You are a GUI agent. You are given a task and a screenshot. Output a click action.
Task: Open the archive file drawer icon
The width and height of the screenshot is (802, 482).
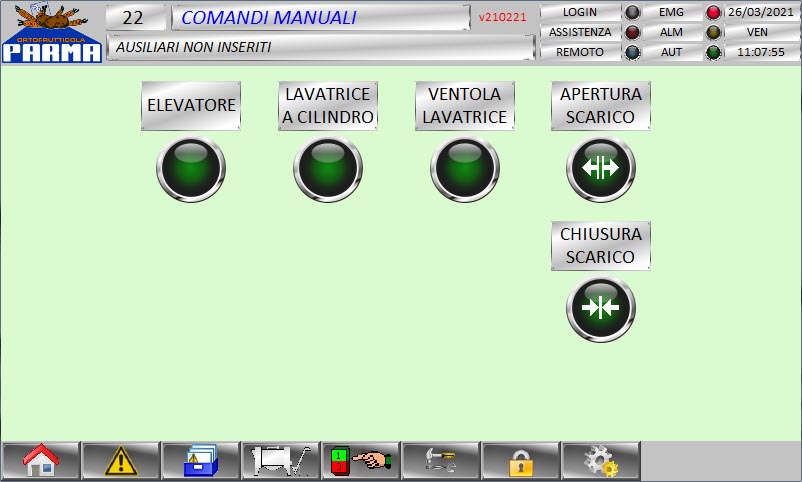(x=200, y=461)
